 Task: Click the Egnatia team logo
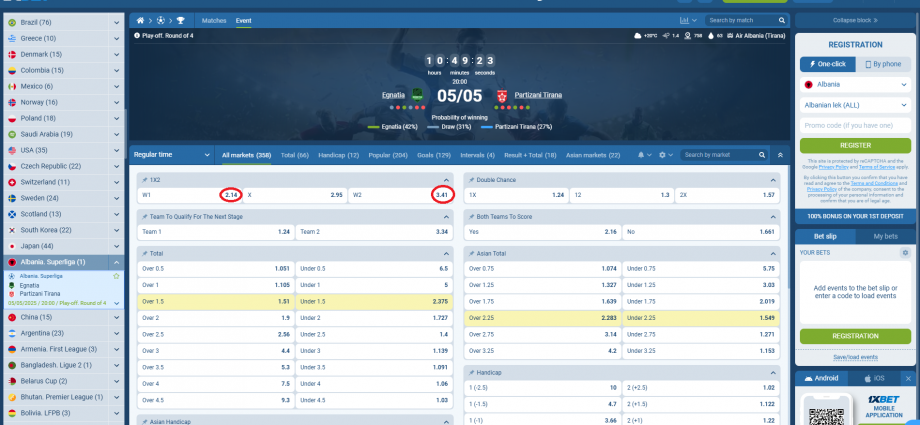click(417, 95)
